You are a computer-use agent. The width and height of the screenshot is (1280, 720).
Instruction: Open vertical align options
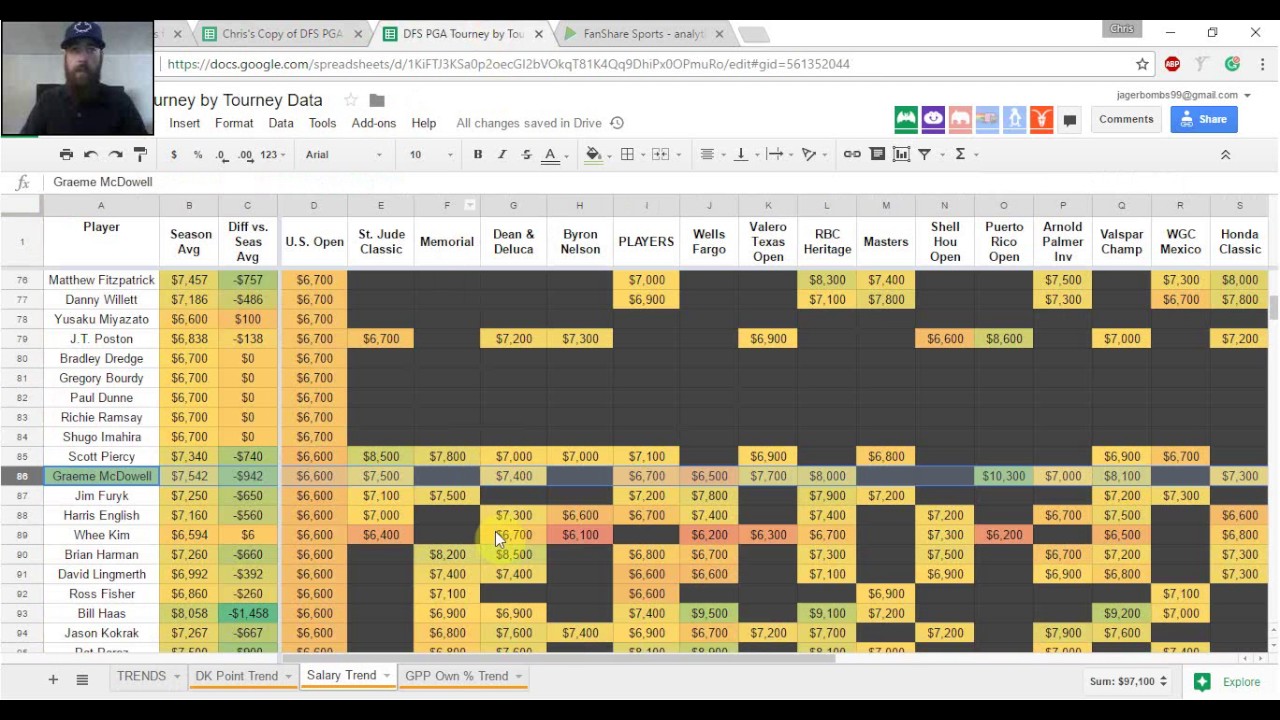pyautogui.click(x=742, y=154)
